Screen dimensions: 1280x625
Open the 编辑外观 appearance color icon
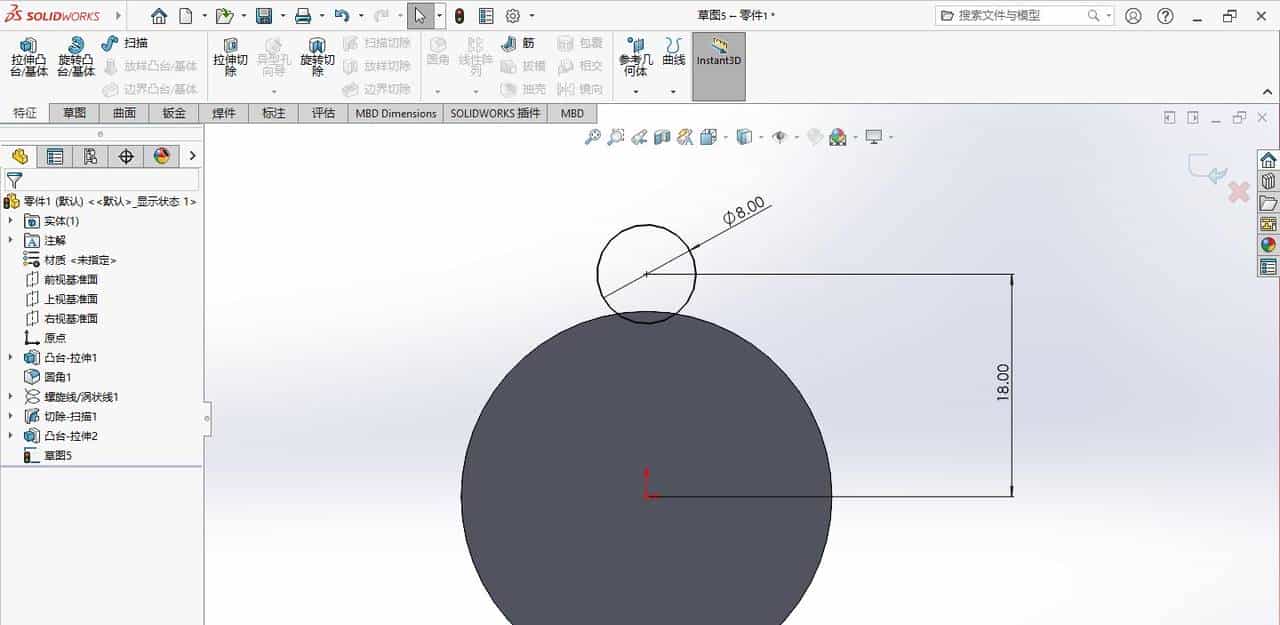click(838, 137)
